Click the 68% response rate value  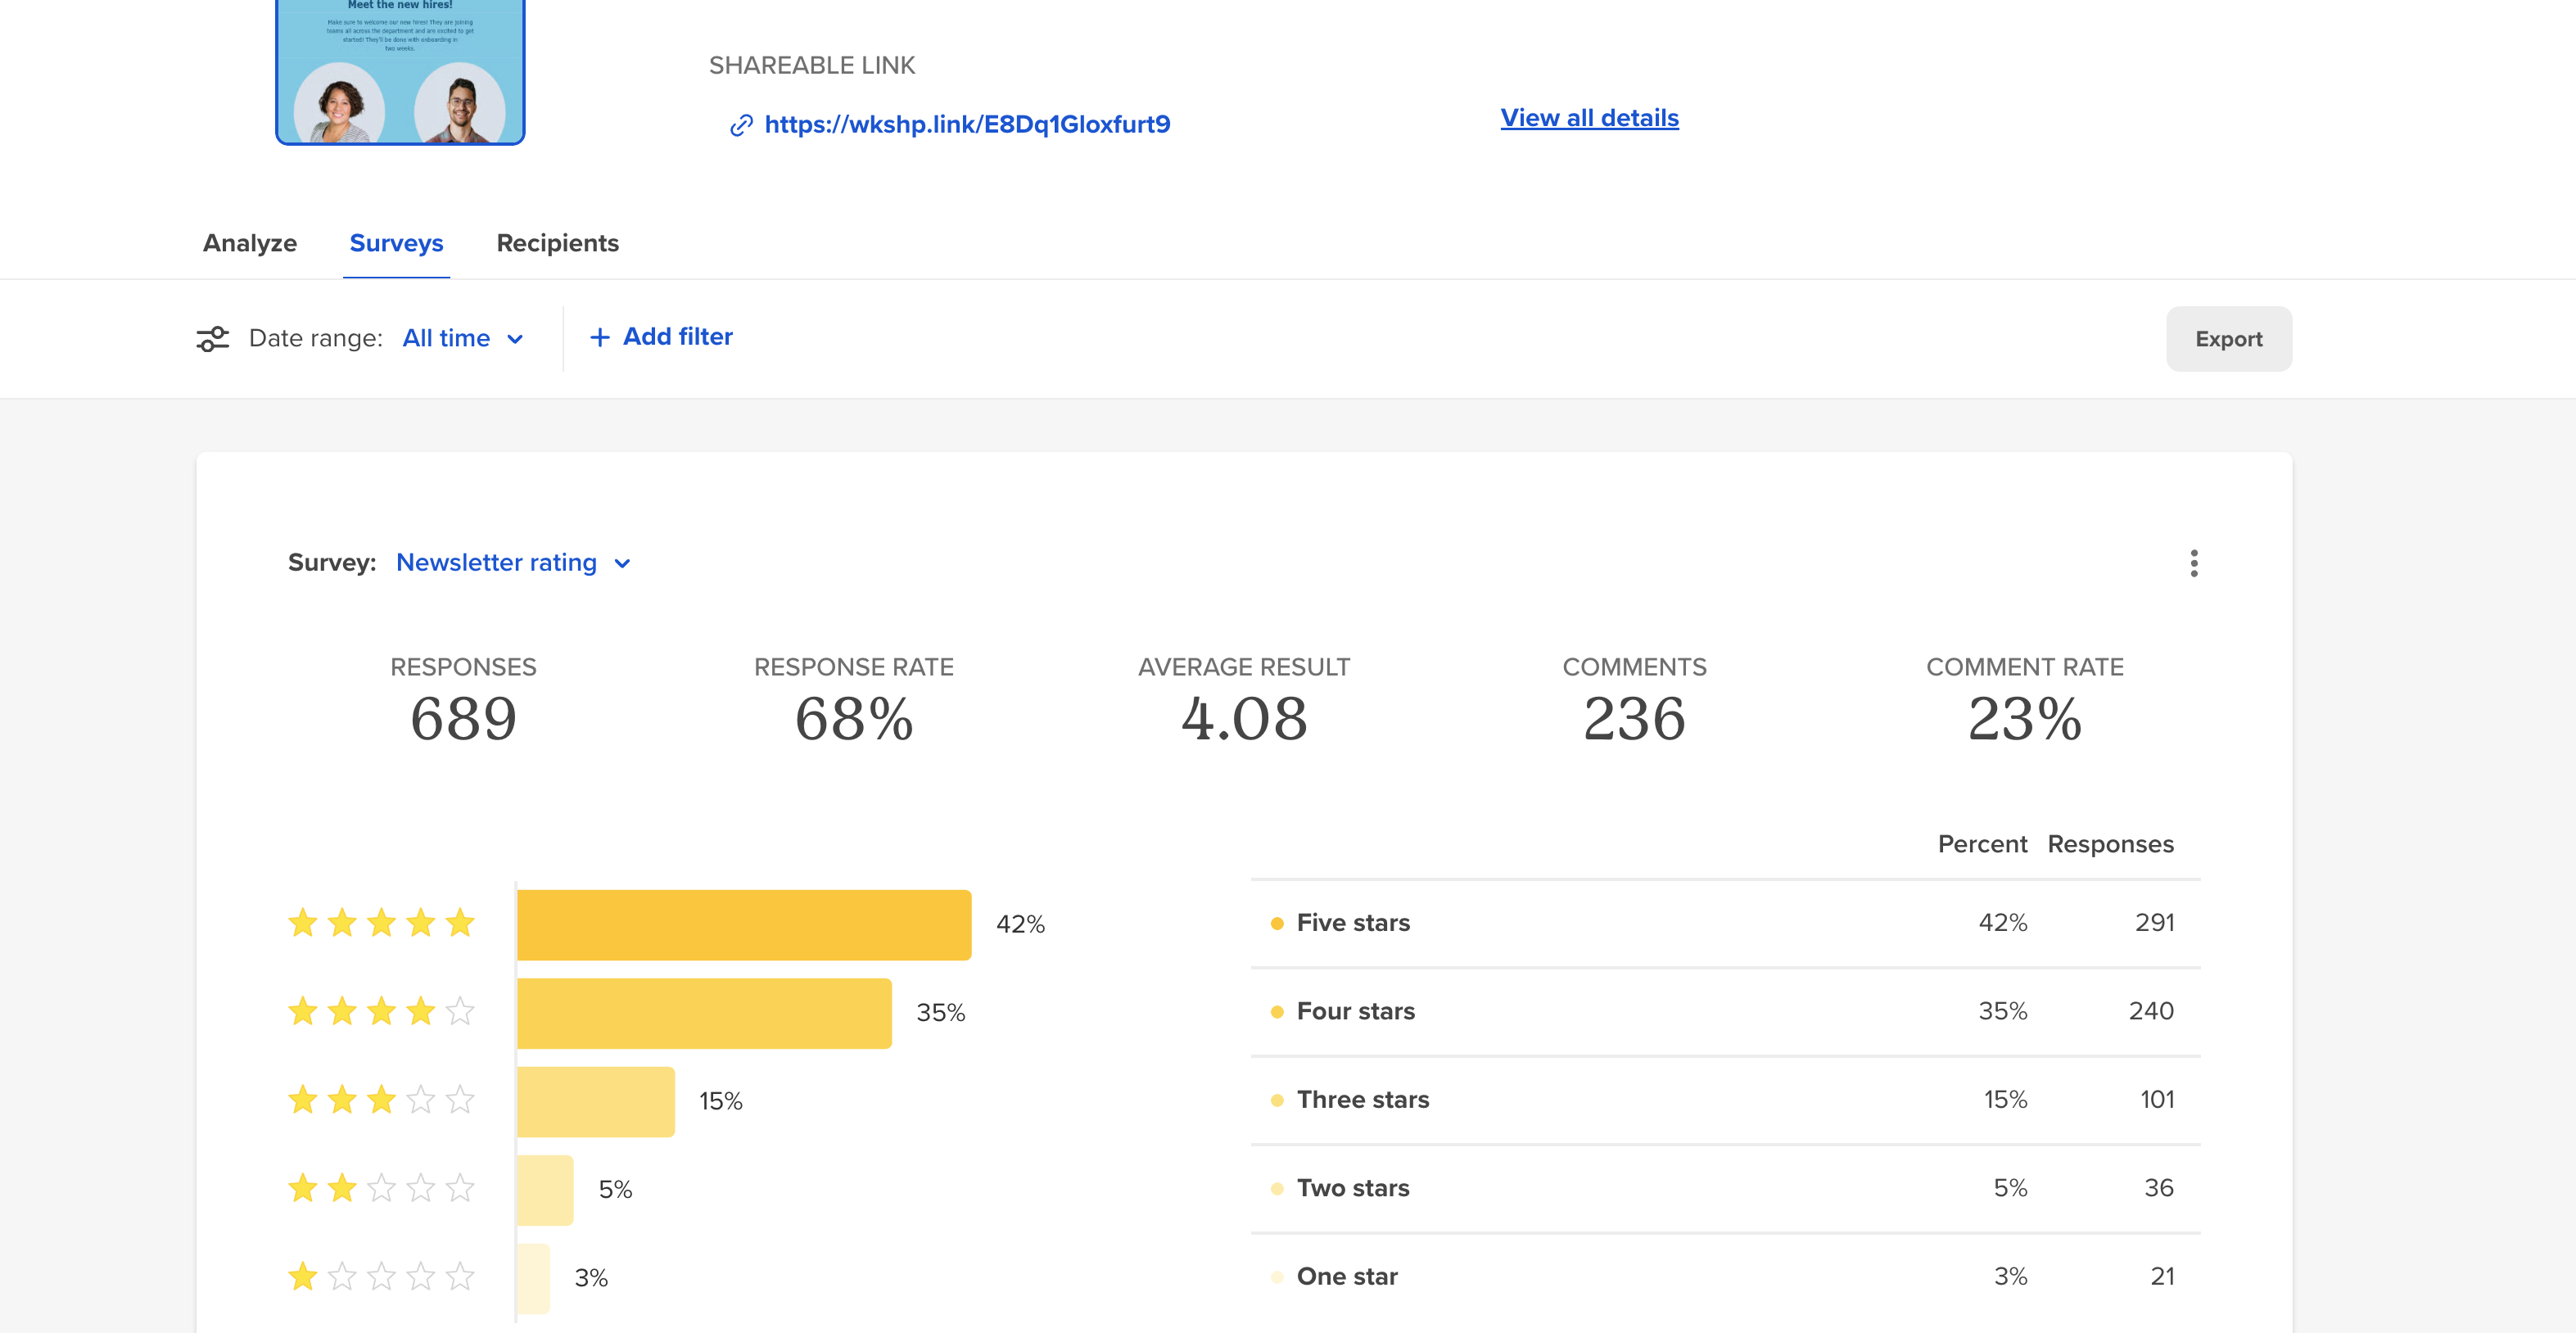[854, 719]
